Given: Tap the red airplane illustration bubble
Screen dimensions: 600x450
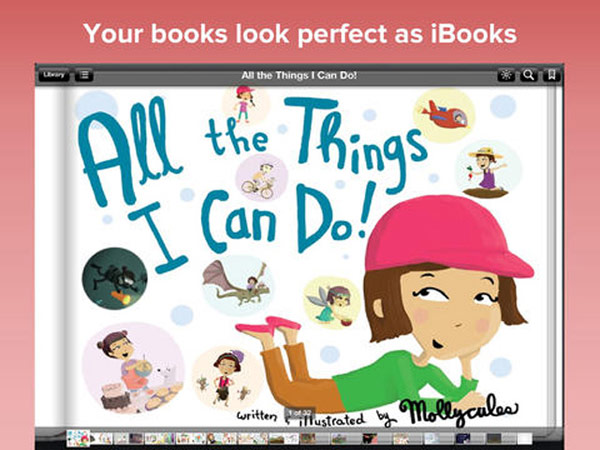Looking at the screenshot, I should coord(444,115).
